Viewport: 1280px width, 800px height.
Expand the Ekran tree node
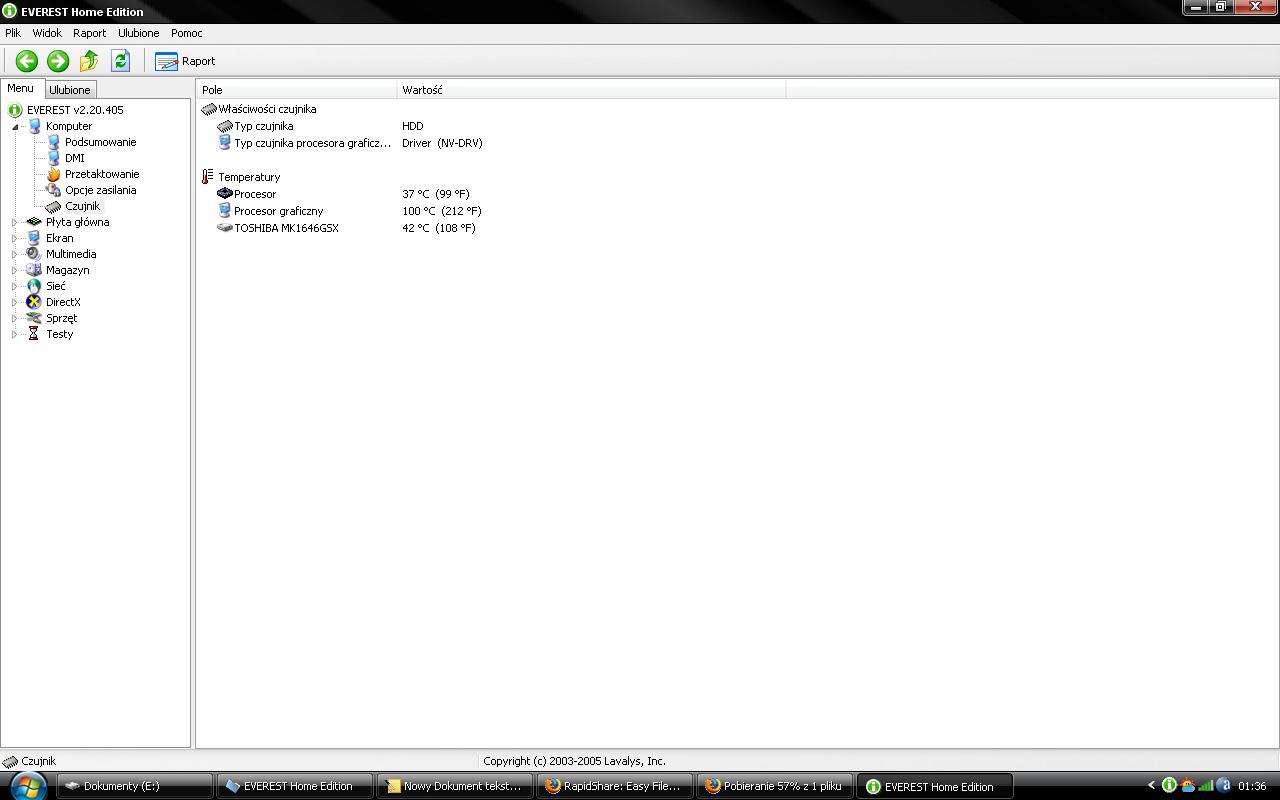pos(15,238)
